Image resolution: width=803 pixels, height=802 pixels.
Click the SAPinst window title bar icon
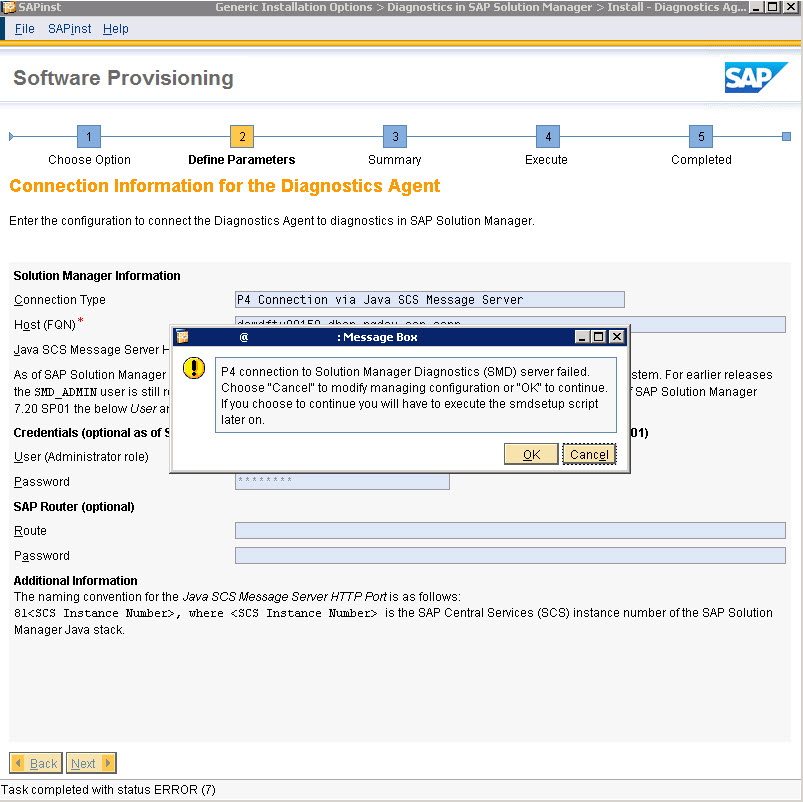click(8, 7)
